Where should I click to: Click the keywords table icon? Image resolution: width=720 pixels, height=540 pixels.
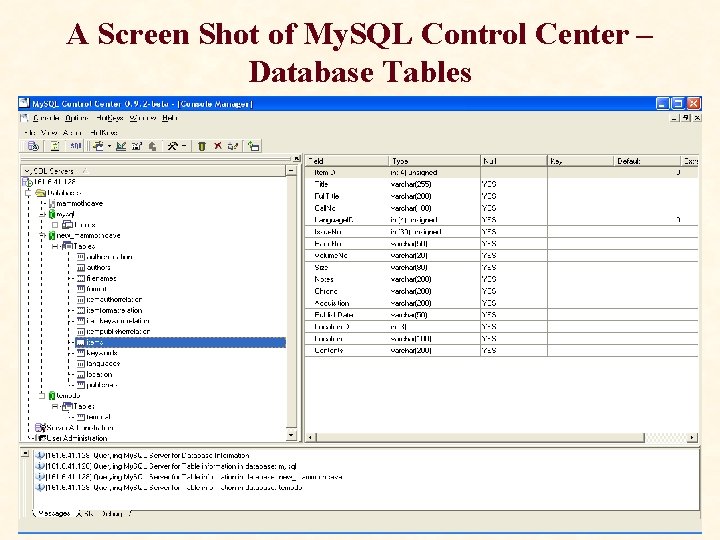point(81,353)
